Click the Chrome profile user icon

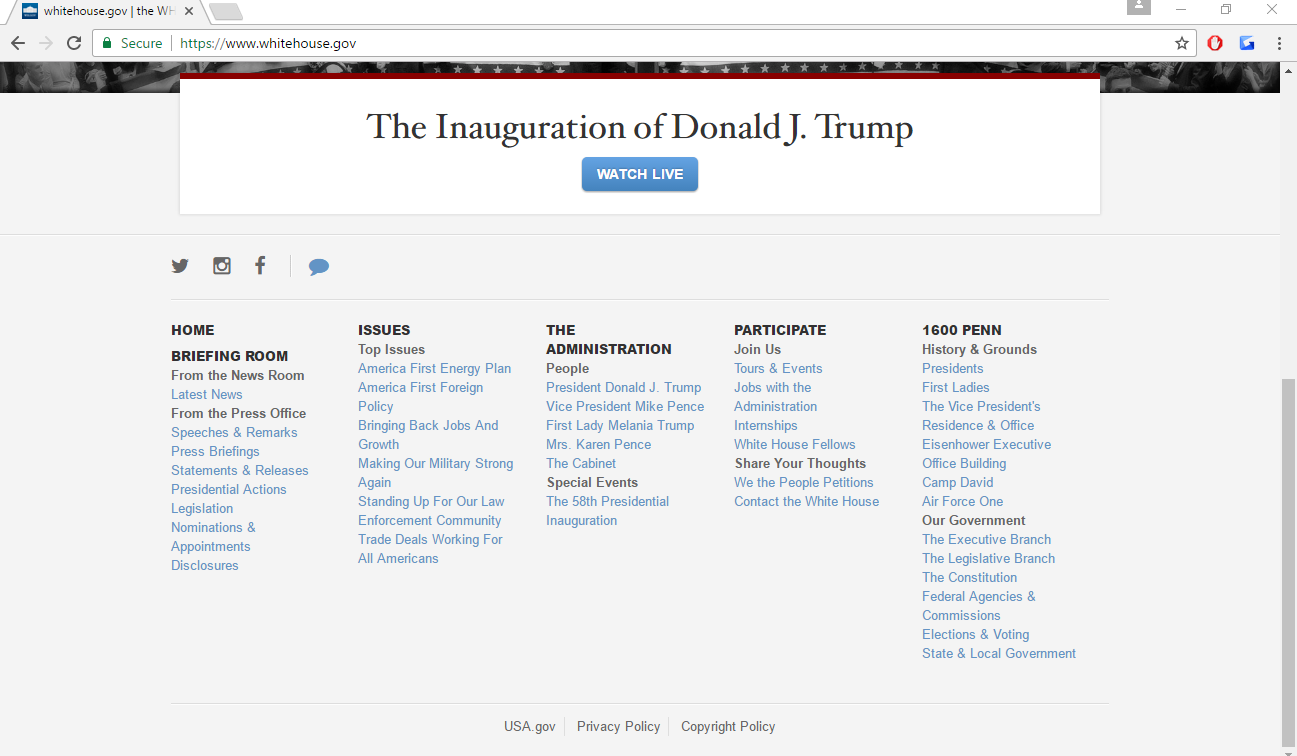[x=1139, y=8]
